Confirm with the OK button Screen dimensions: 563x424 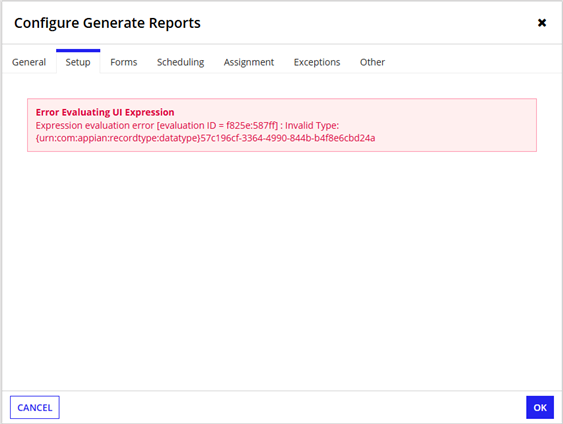point(540,407)
